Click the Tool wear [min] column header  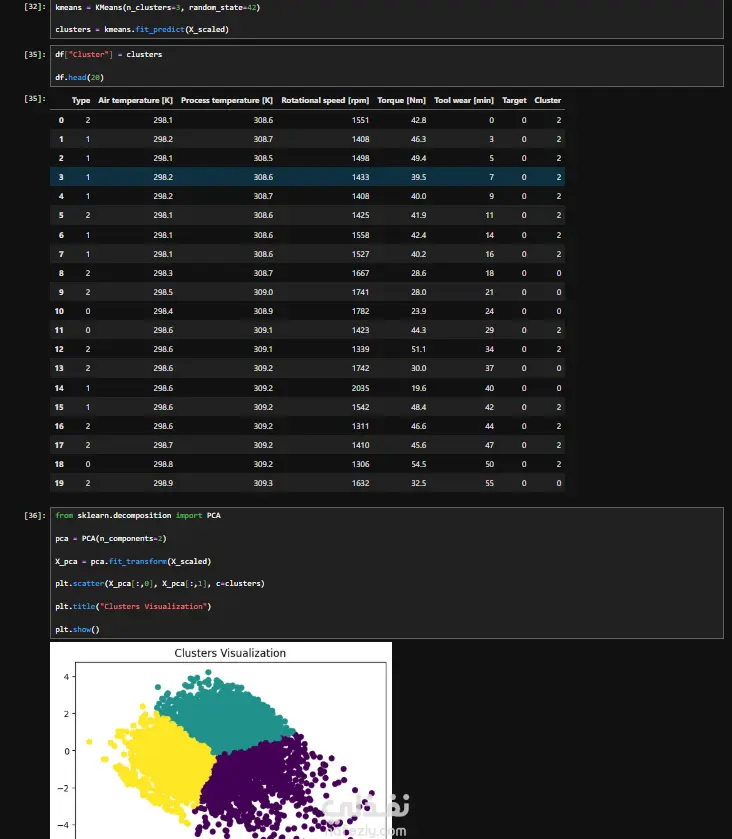(x=463, y=100)
